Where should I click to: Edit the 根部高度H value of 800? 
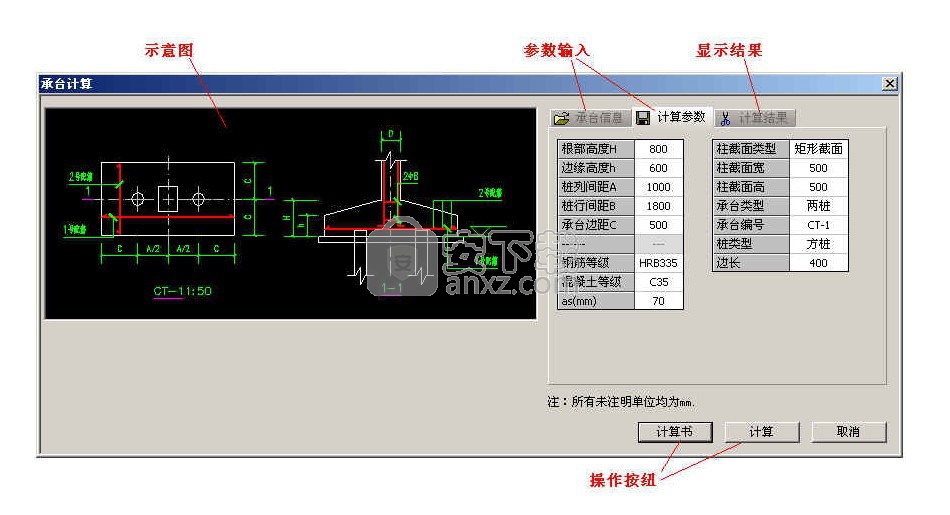658,149
